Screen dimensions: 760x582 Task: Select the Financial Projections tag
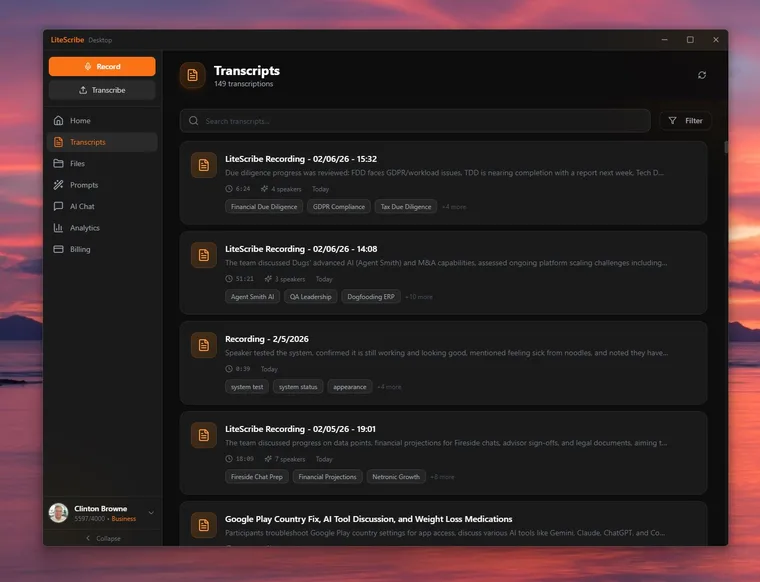click(x=327, y=477)
